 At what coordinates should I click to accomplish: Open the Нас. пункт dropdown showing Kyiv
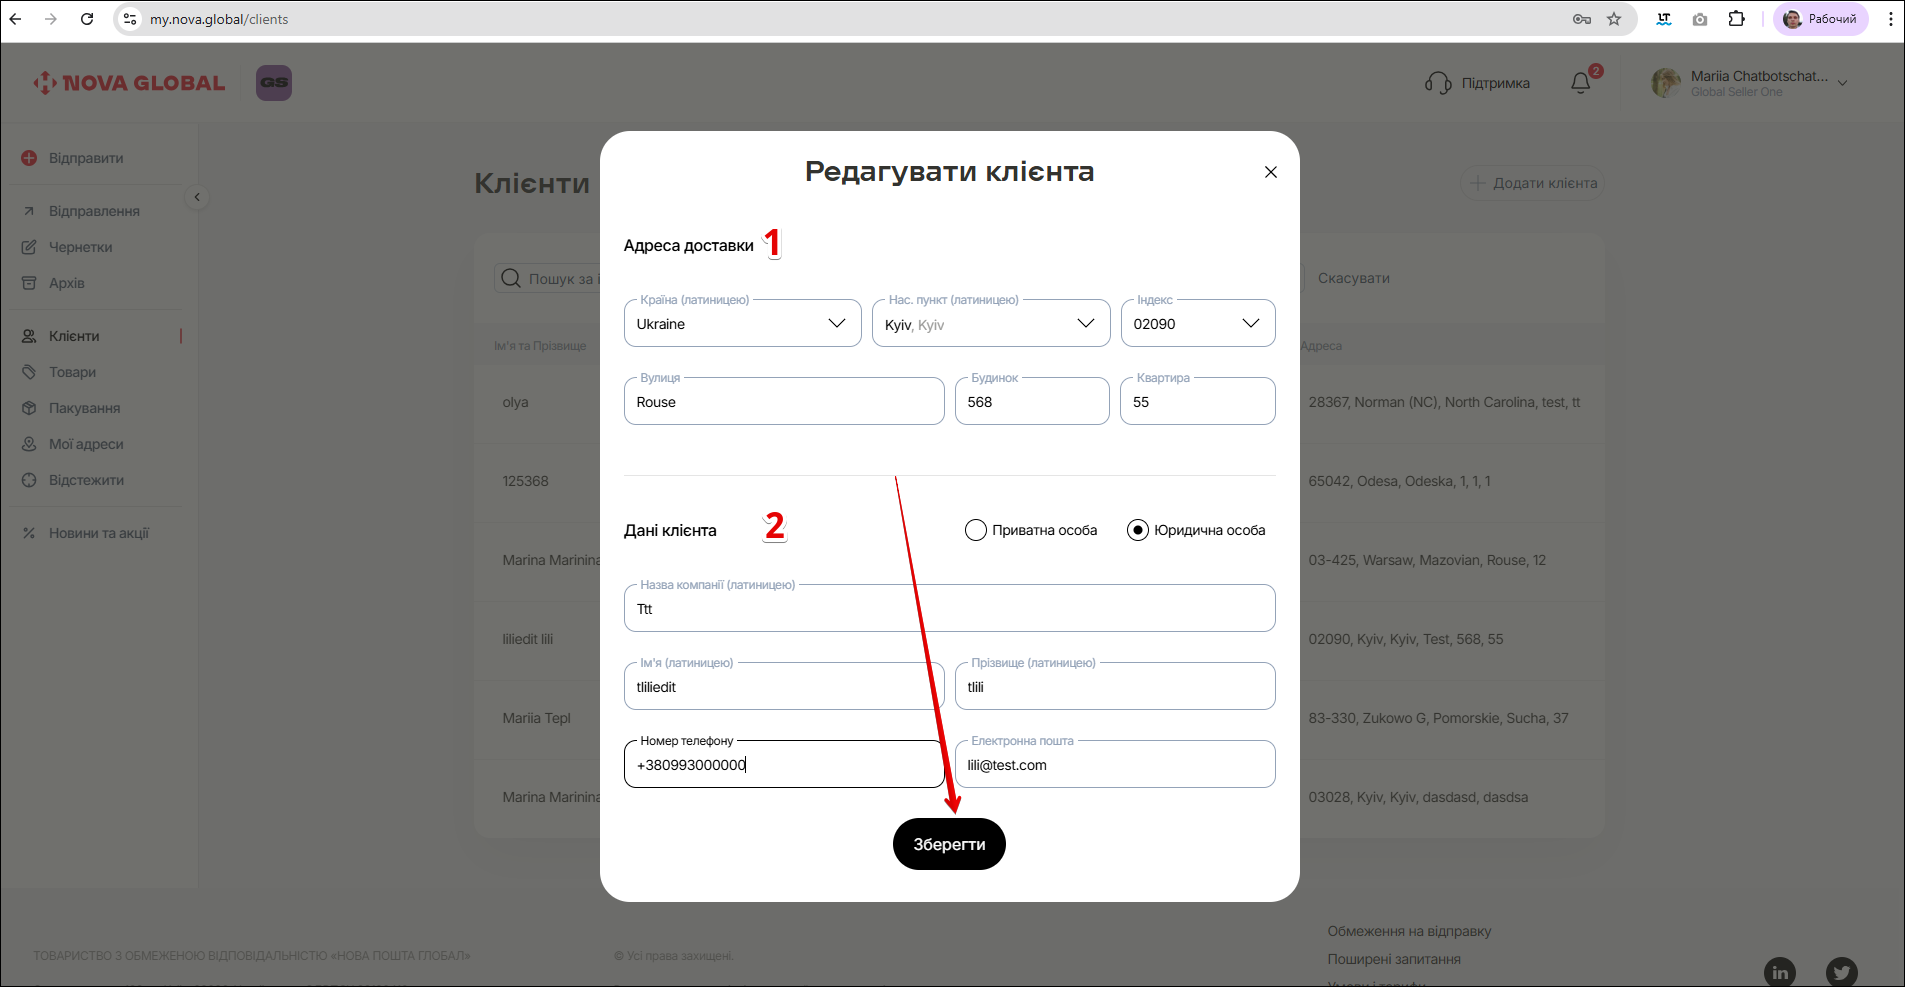991,323
